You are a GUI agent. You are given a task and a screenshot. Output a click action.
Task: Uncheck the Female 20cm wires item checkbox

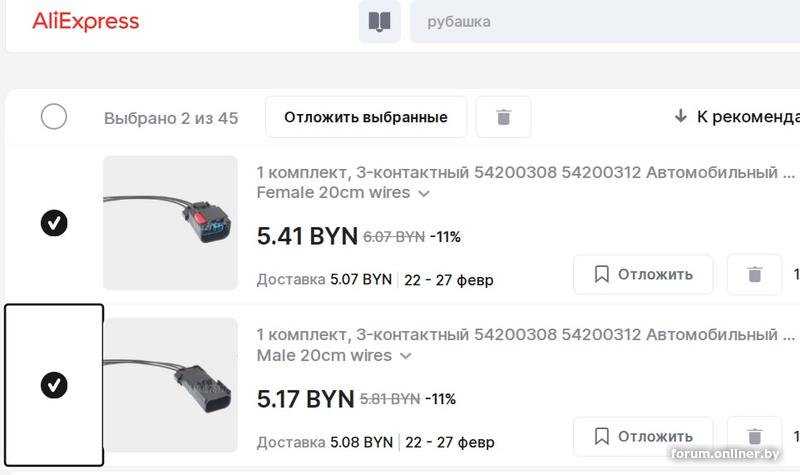54,223
